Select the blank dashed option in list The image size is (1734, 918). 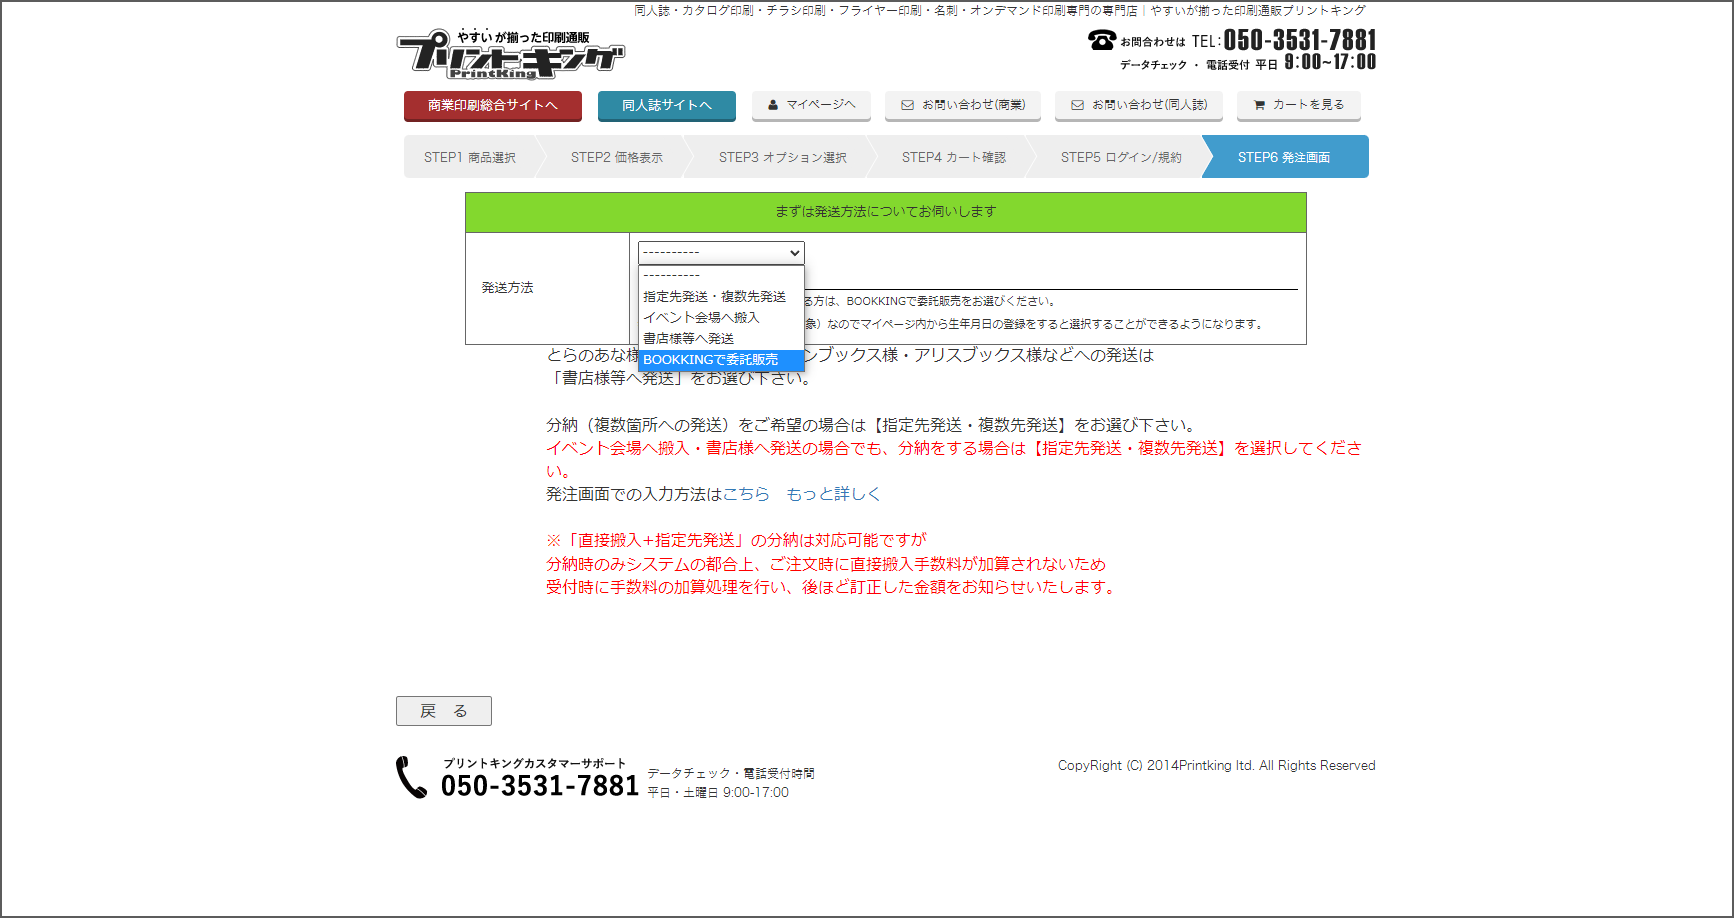(671, 276)
